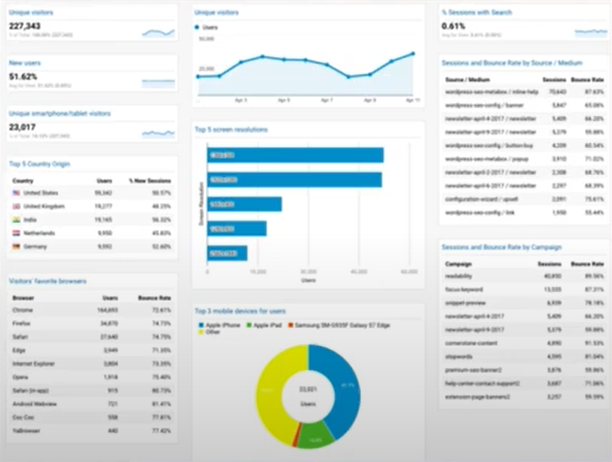
Task: Click the shortest bar in screen resolutions chart
Action: 227,253
